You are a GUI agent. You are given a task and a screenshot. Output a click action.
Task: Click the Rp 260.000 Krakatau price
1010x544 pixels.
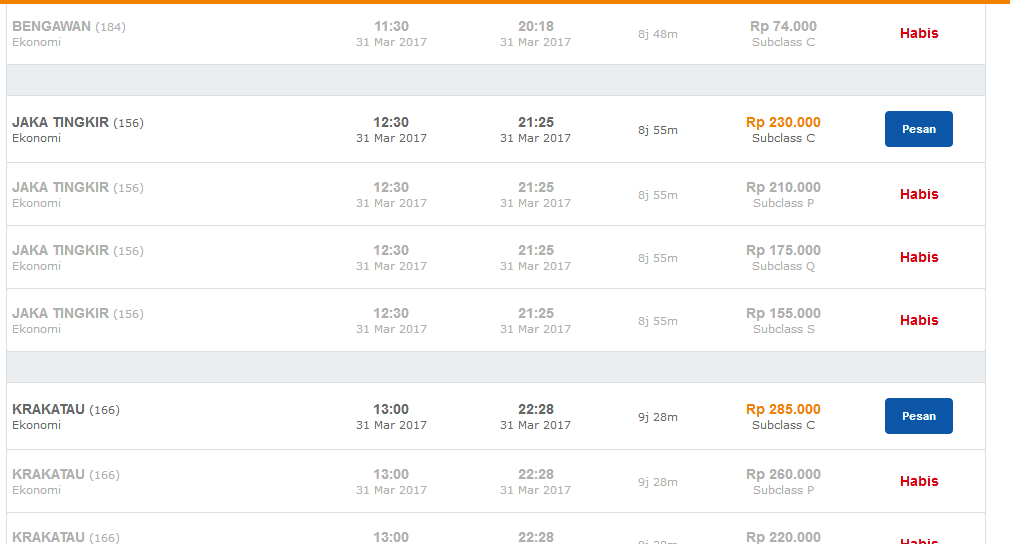783,474
